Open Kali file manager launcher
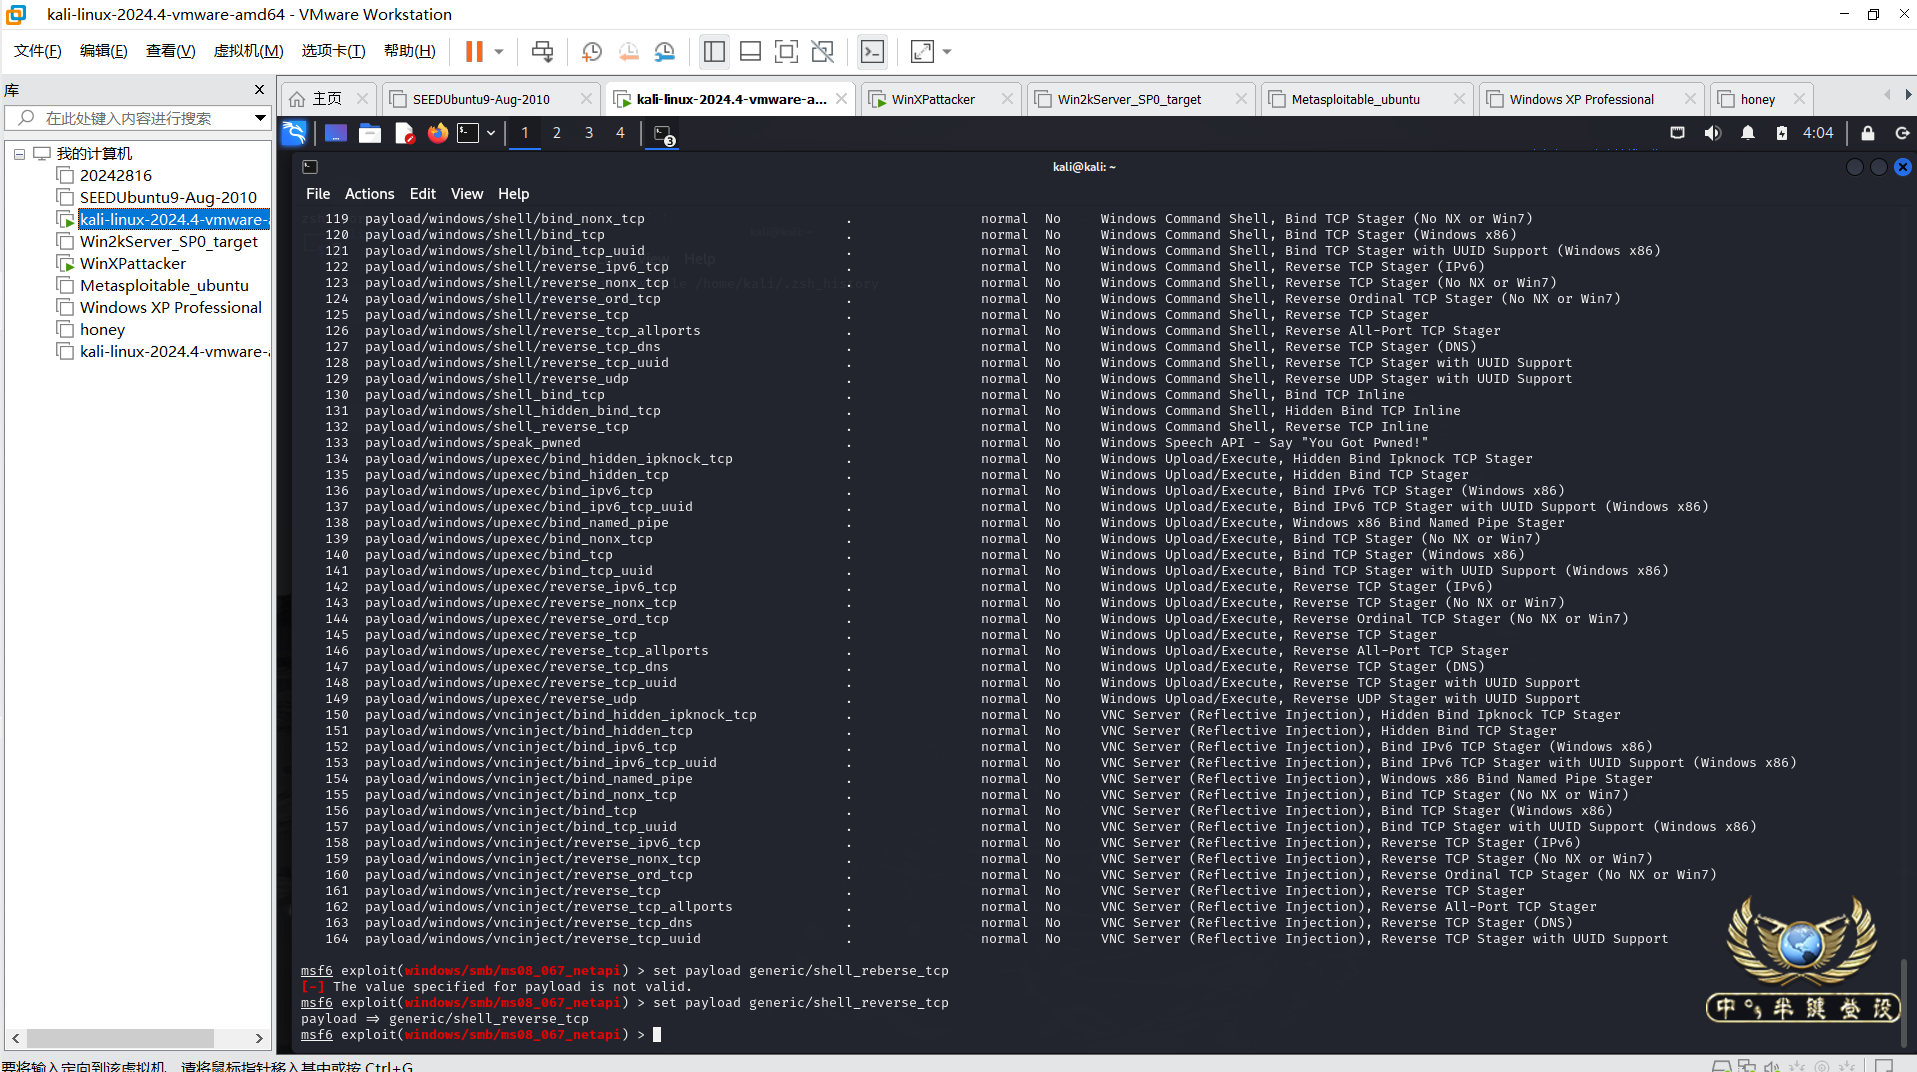 click(x=370, y=133)
